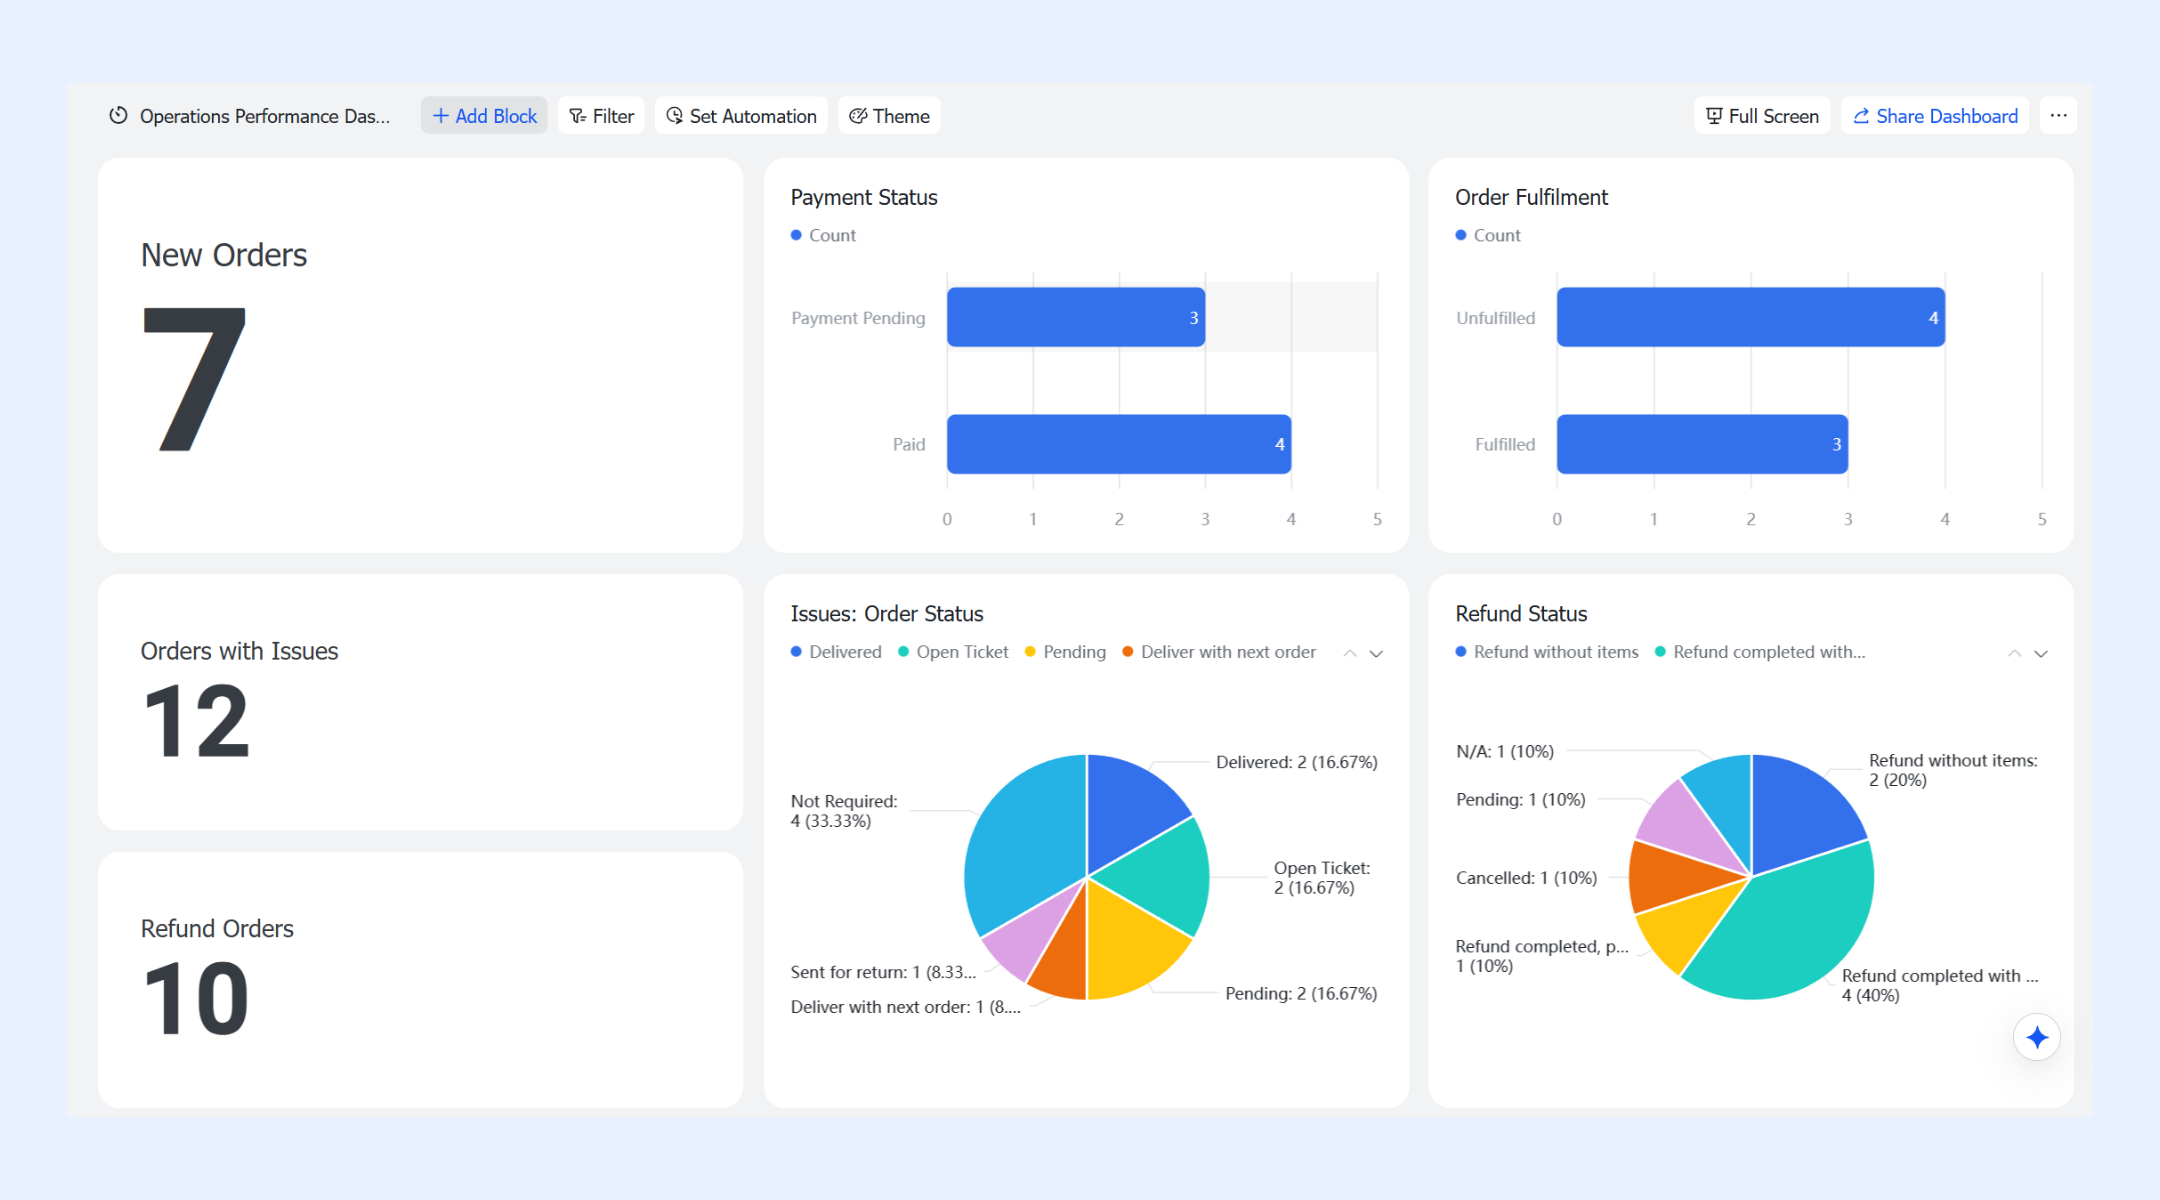Expand next legend page in Refund Status
2160x1200 pixels.
tap(2042, 653)
